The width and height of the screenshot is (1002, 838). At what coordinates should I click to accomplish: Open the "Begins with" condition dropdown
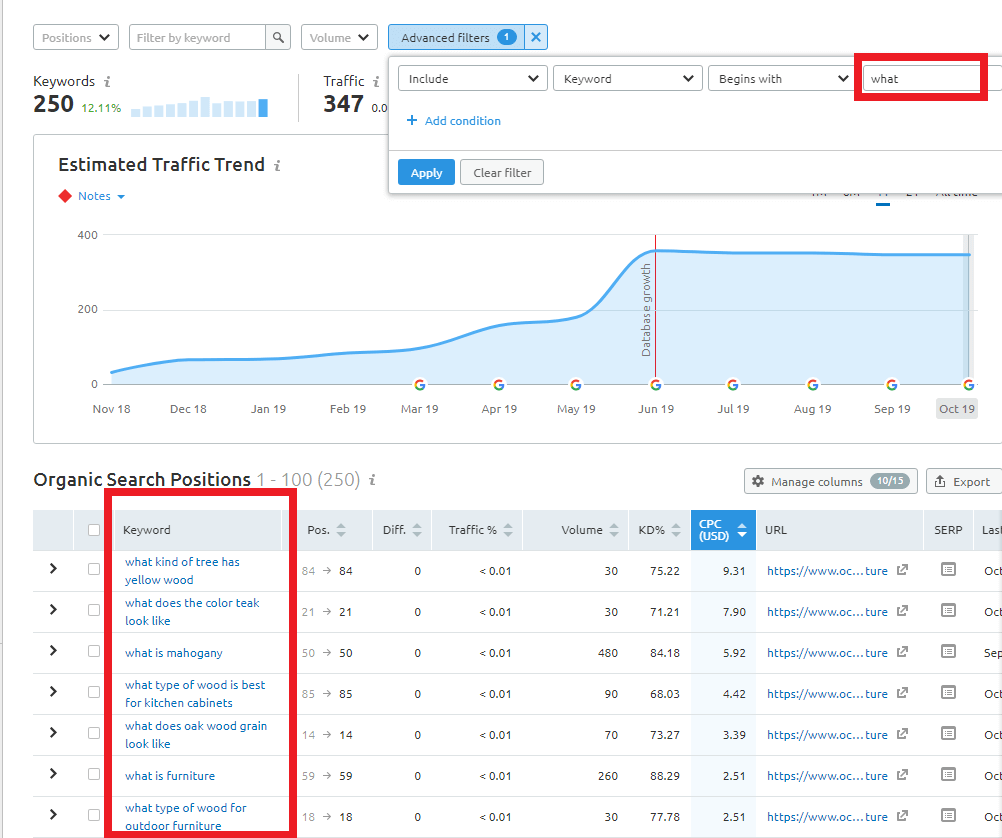(780, 77)
